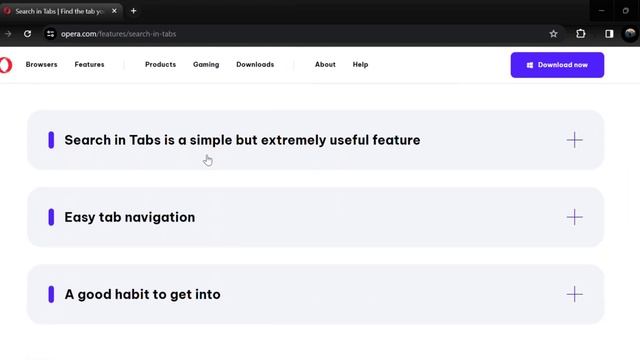Go forward with the arrow icon

tap(8, 34)
